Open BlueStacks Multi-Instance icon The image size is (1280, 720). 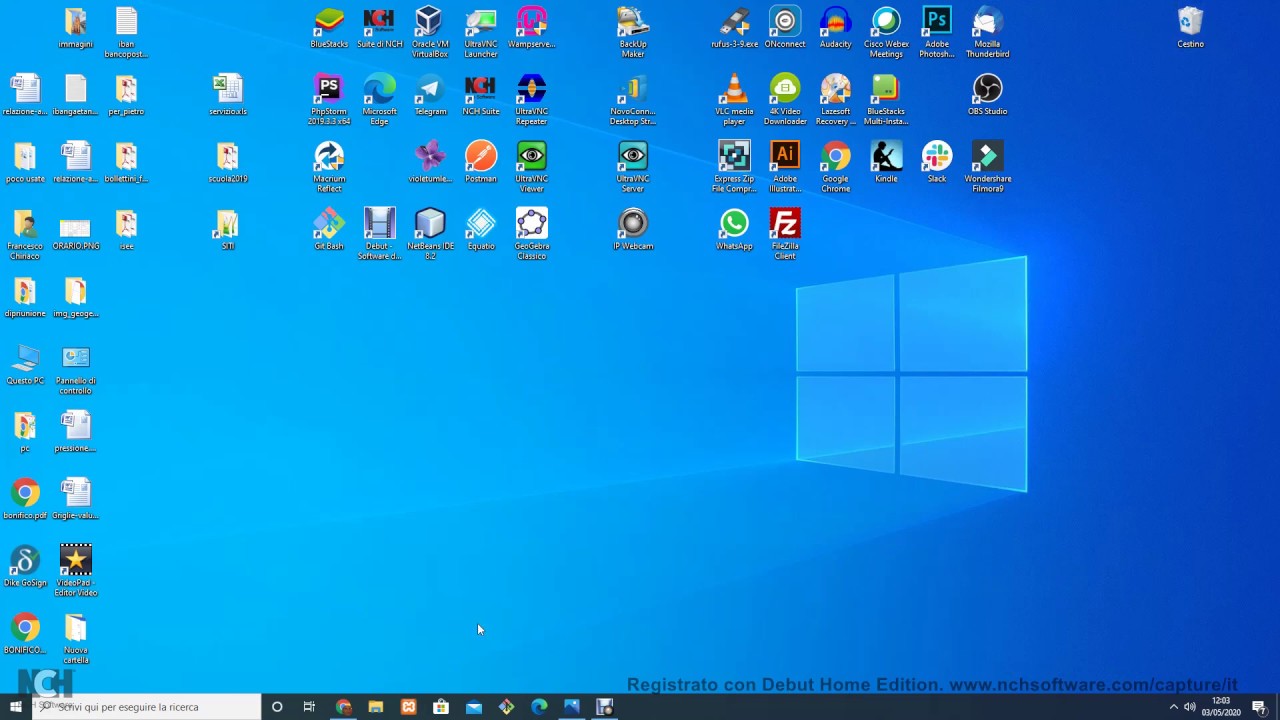[x=886, y=99]
